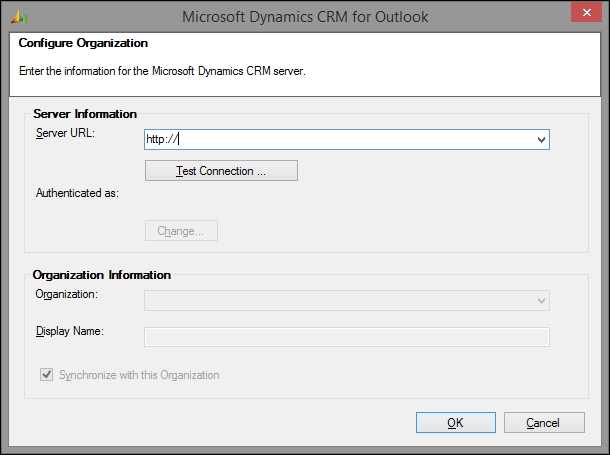Expand the Server URL dropdown arrow

tap(541, 140)
